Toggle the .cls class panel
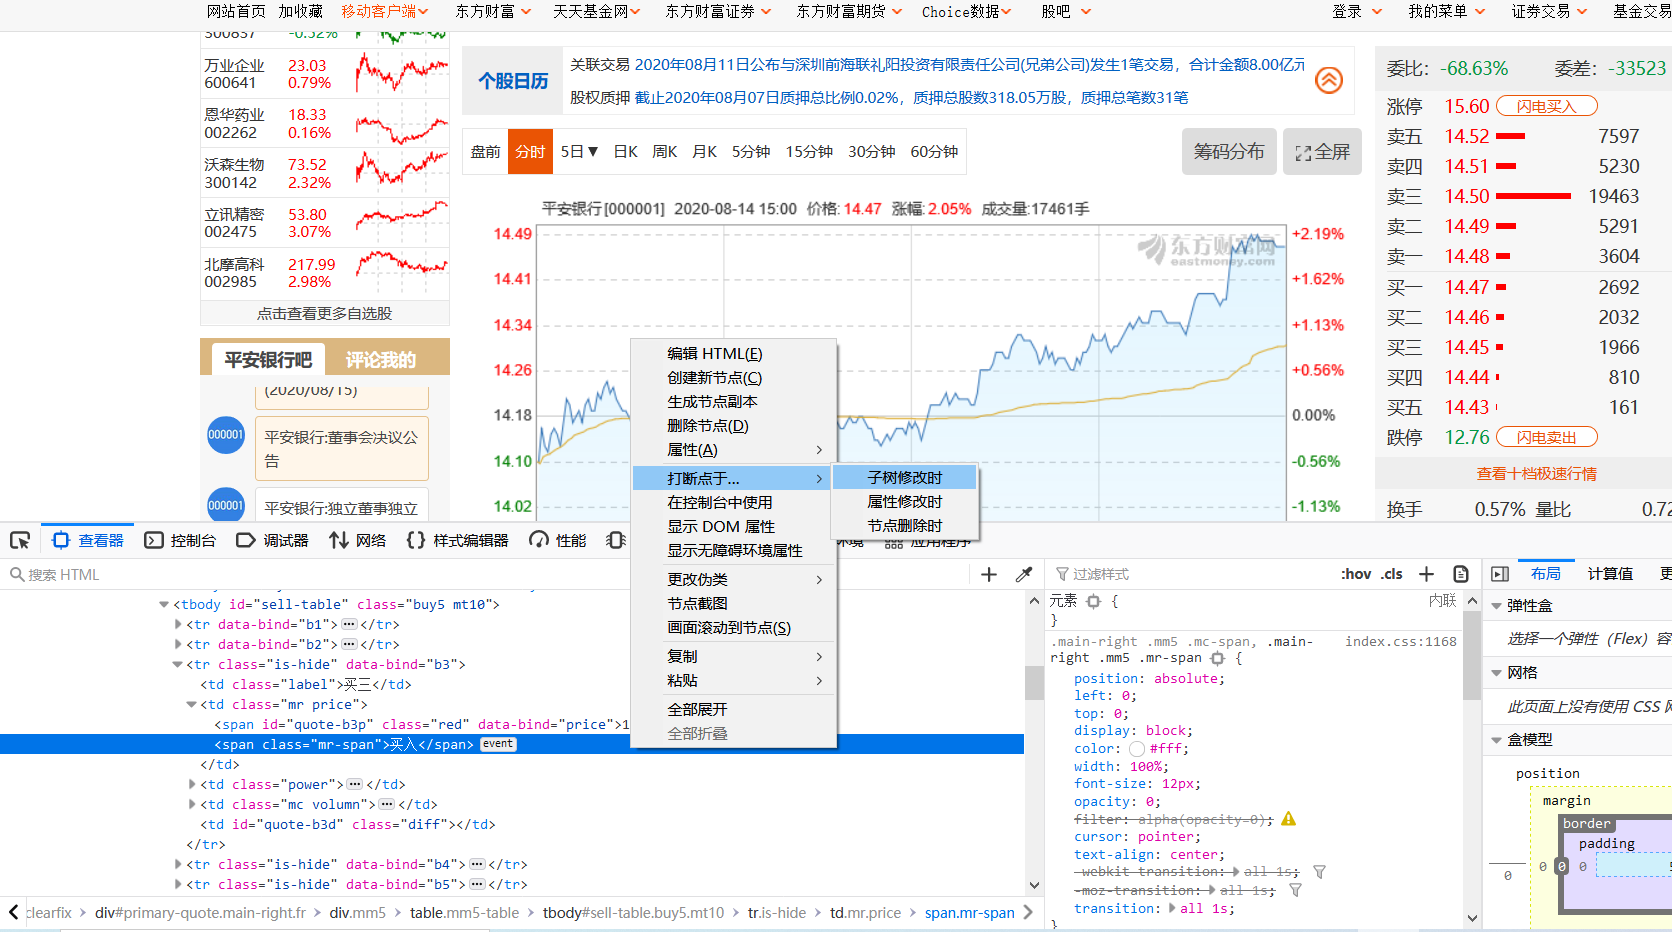Image resolution: width=1672 pixels, height=932 pixels. point(1392,574)
